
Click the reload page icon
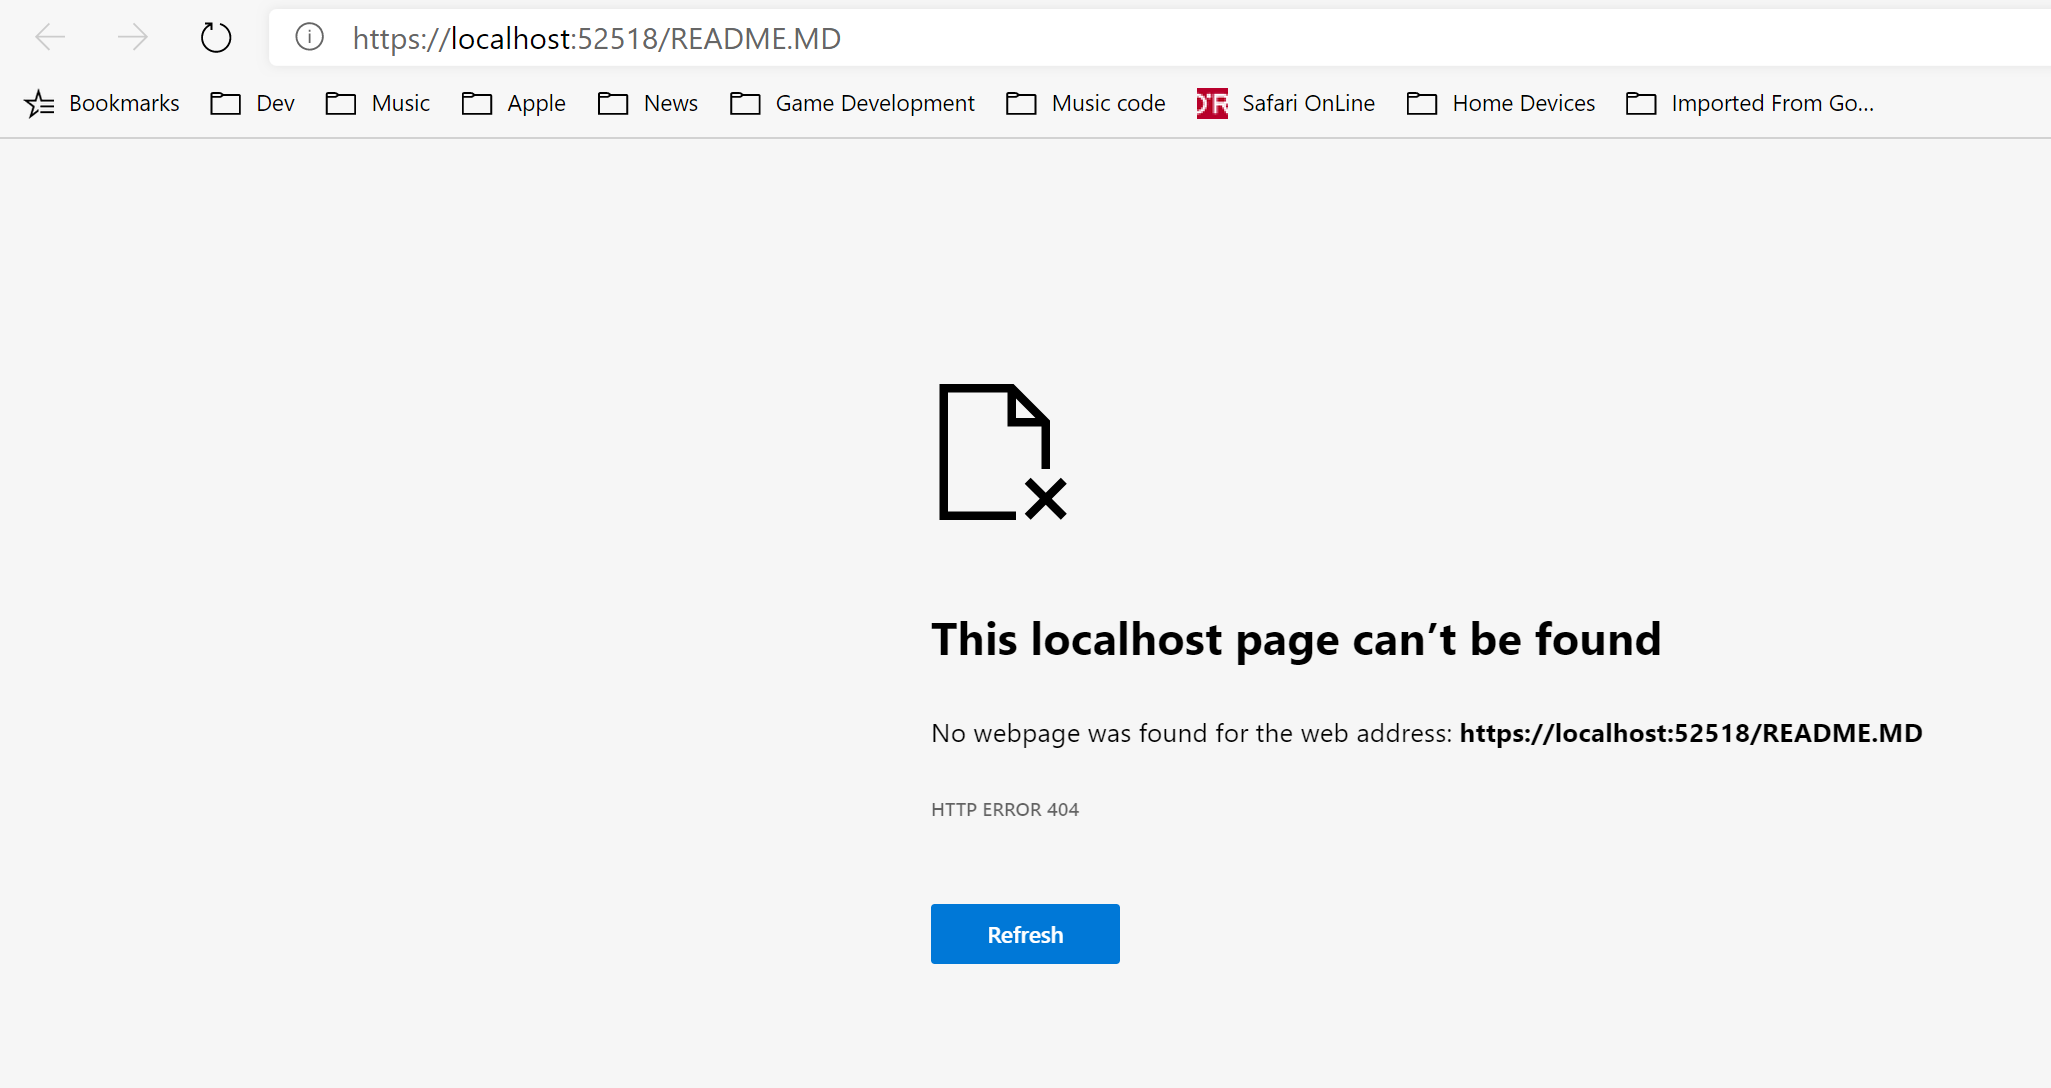pyautogui.click(x=216, y=38)
